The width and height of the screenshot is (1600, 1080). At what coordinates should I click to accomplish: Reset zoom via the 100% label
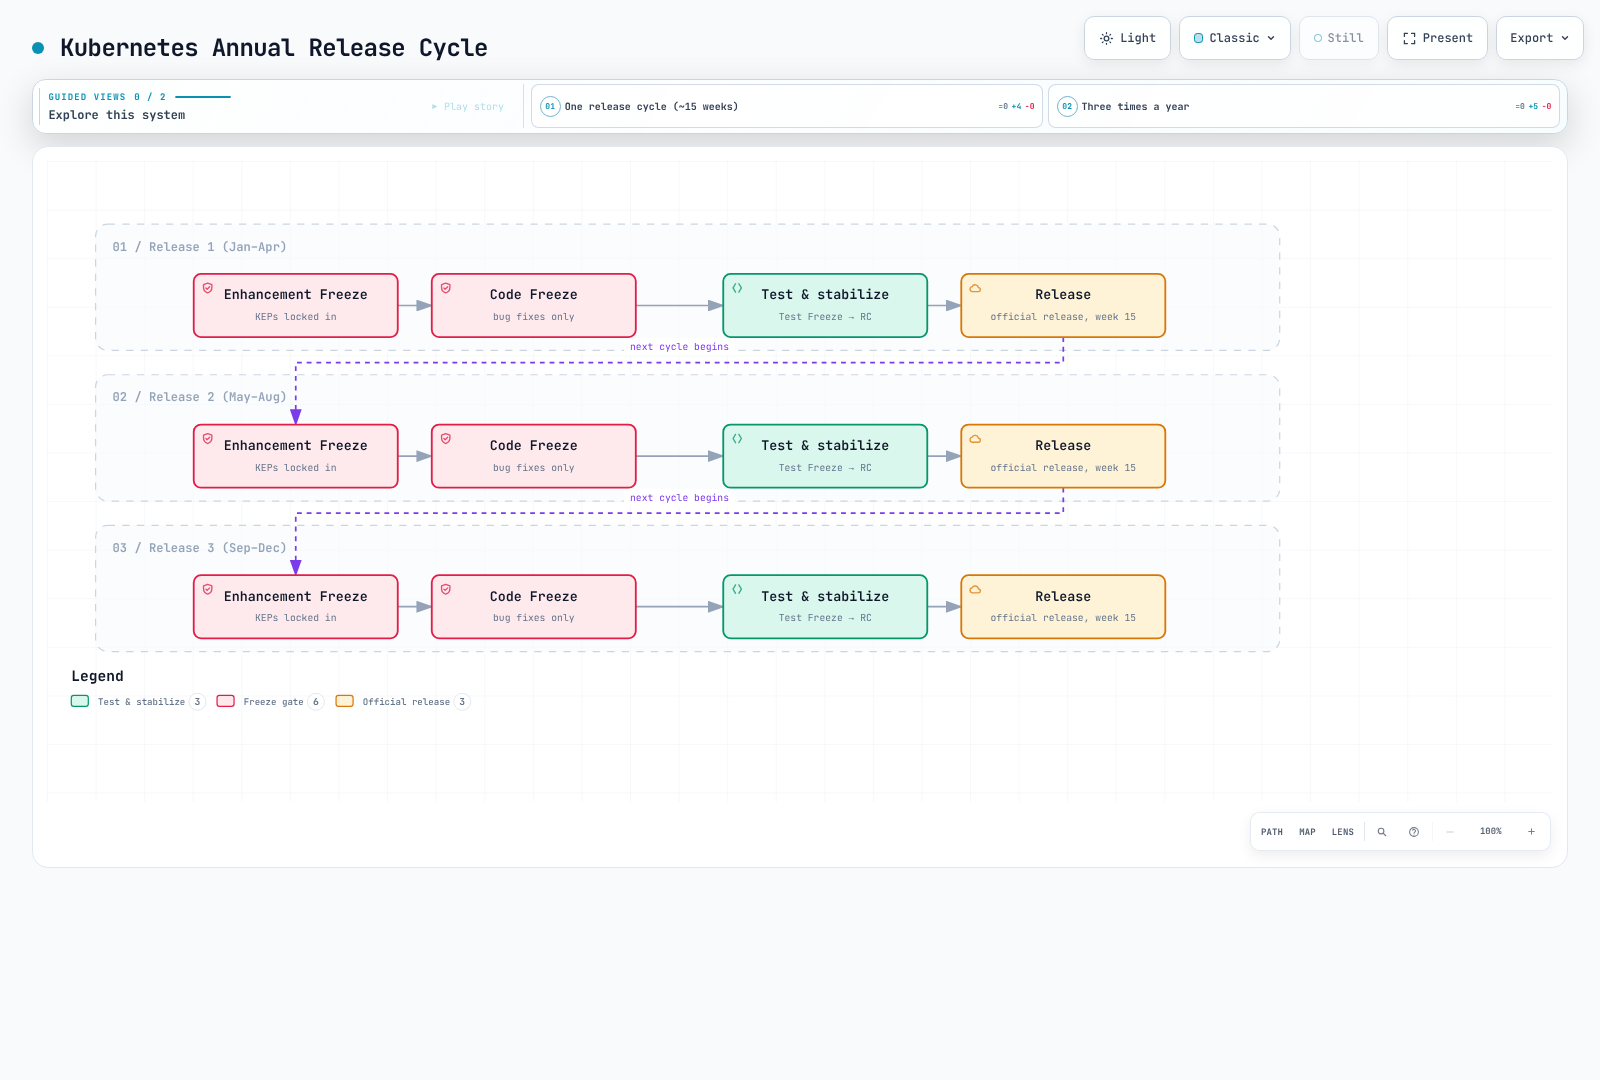coord(1491,832)
